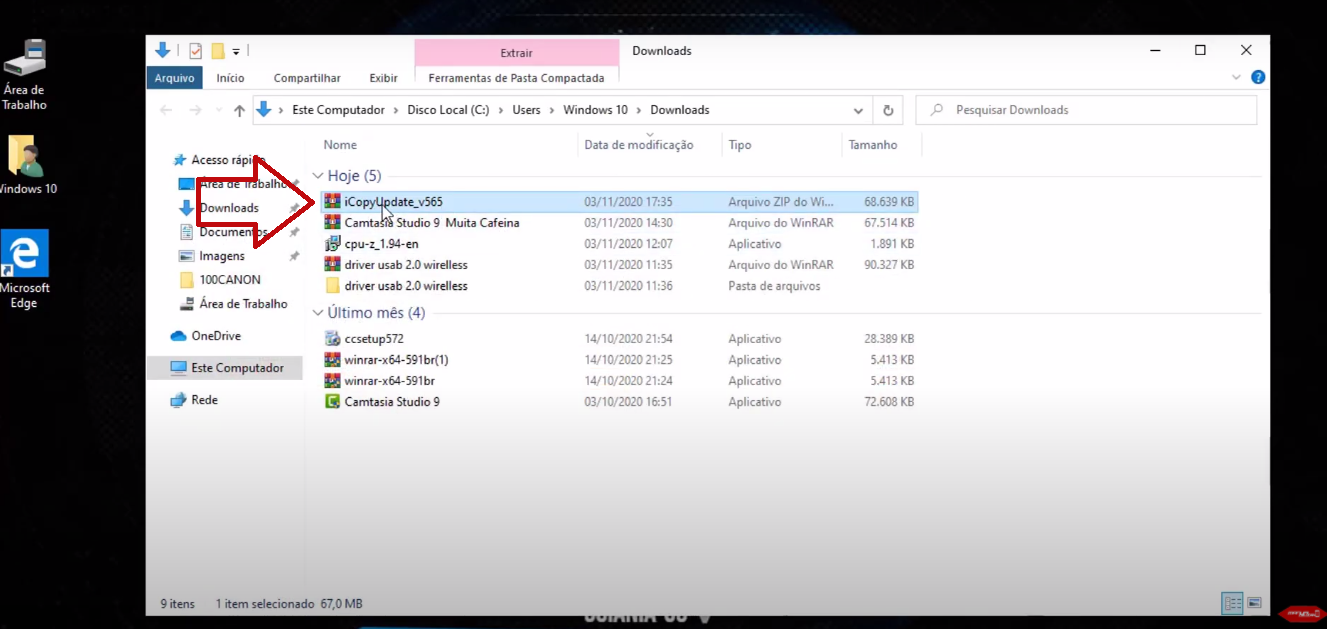Click the Properties quick access toolbar icon
The height and width of the screenshot is (629, 1327).
click(195, 51)
